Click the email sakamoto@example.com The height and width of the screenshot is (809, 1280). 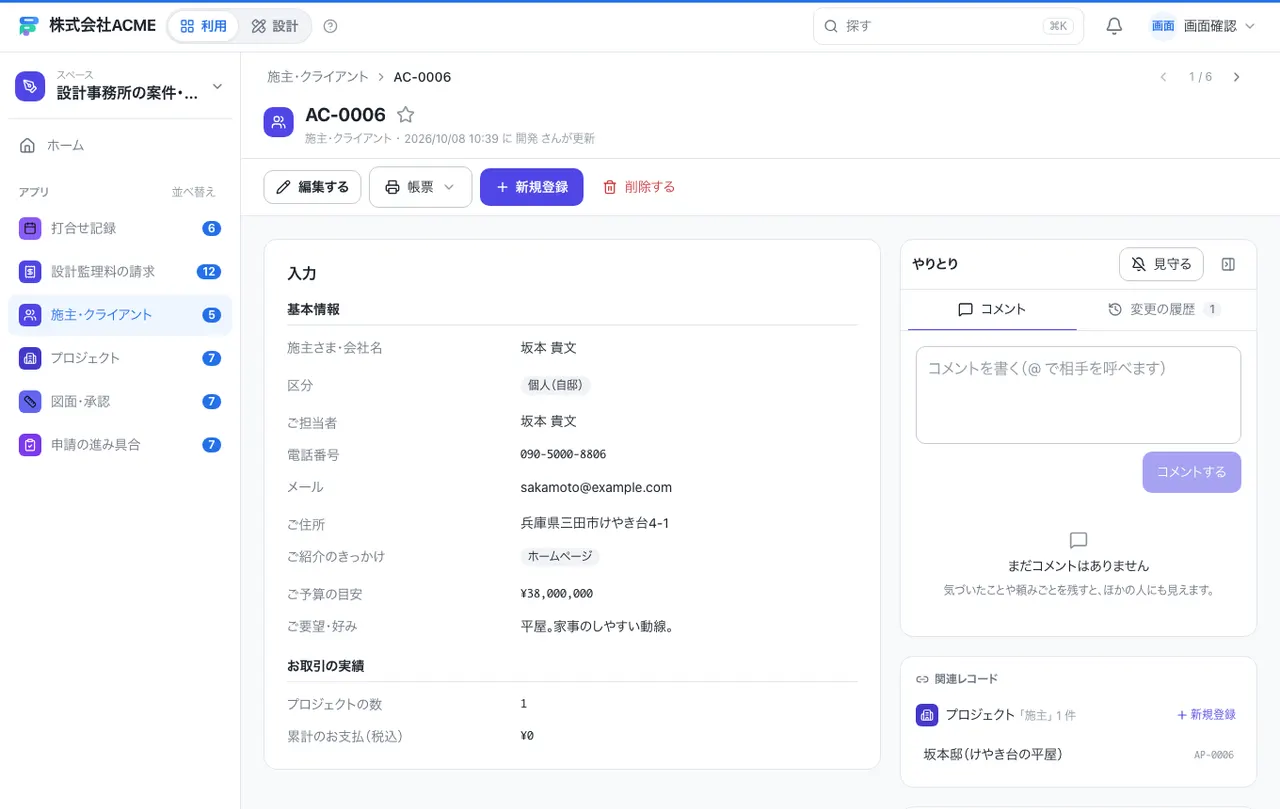[596, 488]
